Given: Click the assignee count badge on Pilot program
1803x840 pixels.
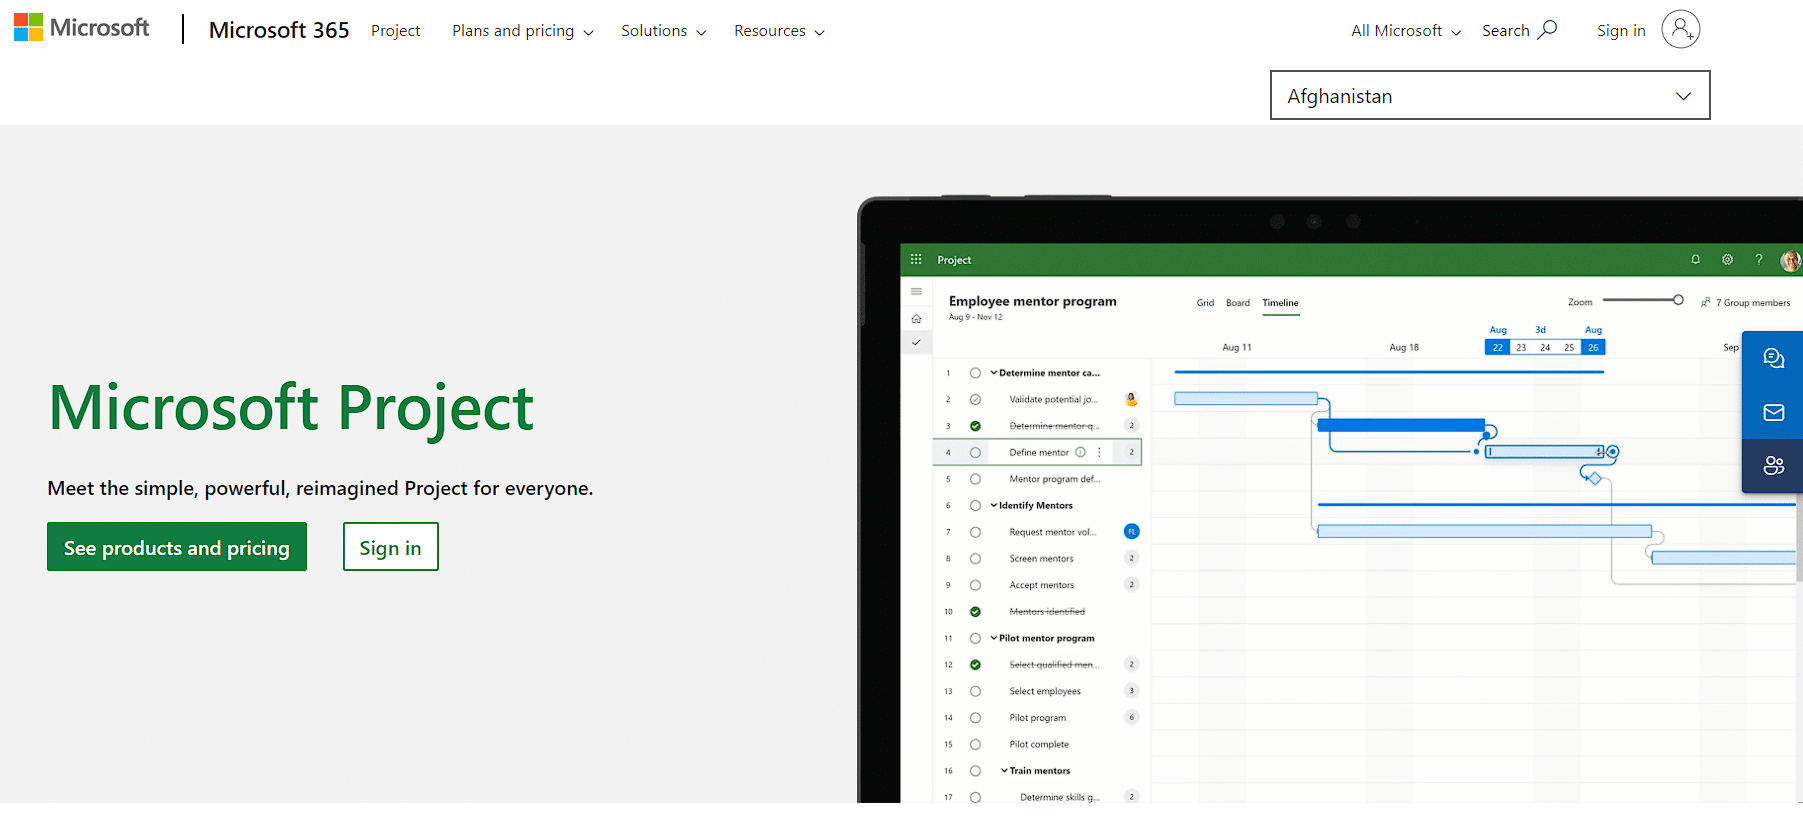Looking at the screenshot, I should [x=1132, y=717].
